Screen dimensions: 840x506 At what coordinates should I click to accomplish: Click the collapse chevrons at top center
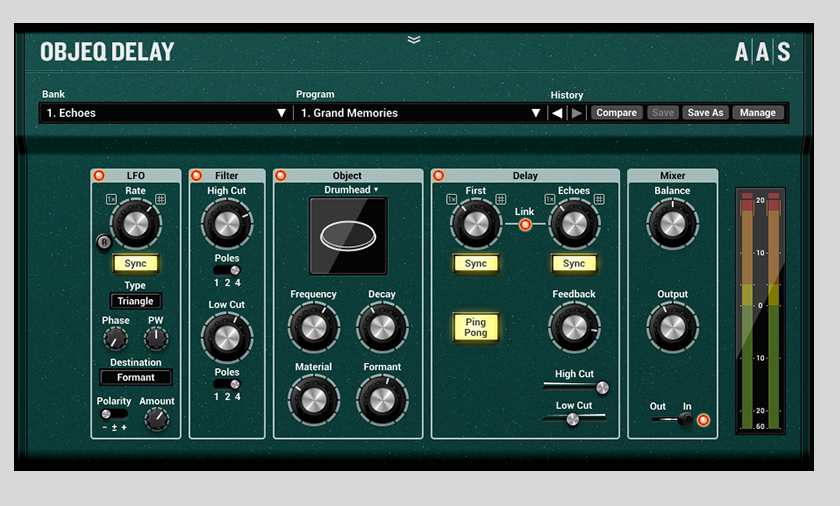[414, 40]
